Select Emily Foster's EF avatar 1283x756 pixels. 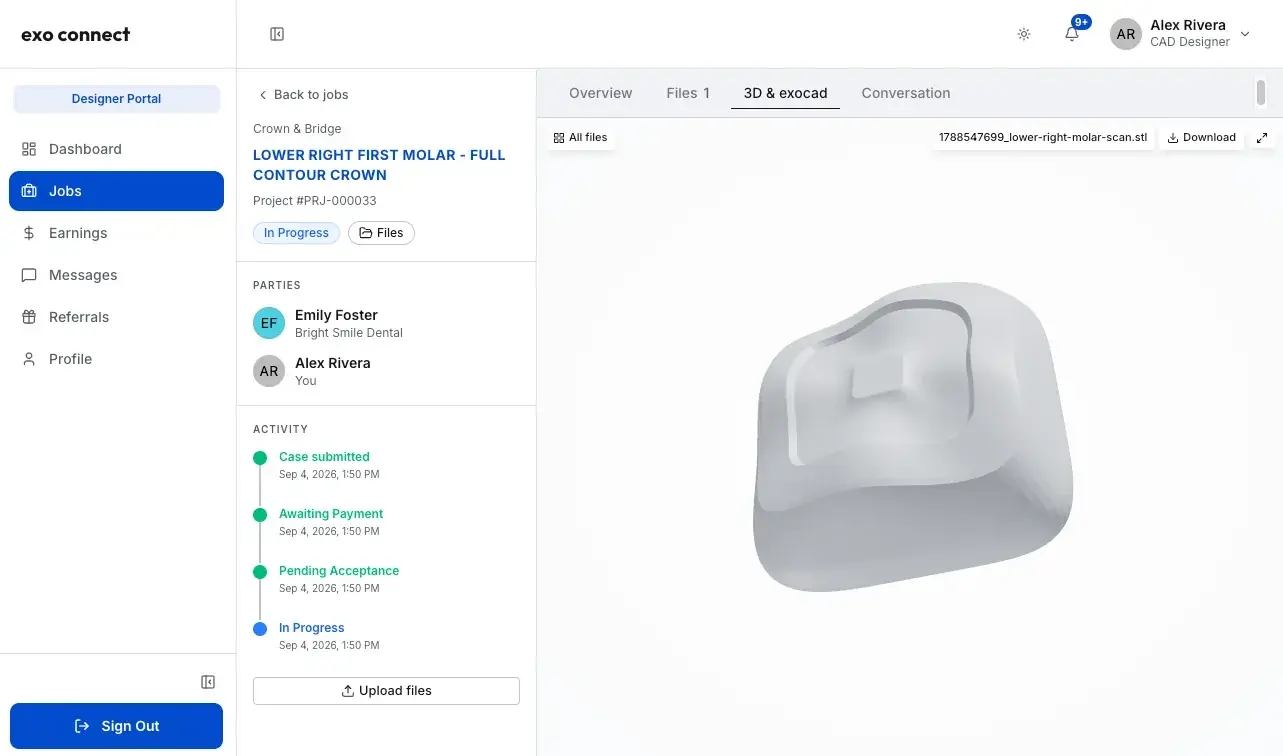click(269, 323)
